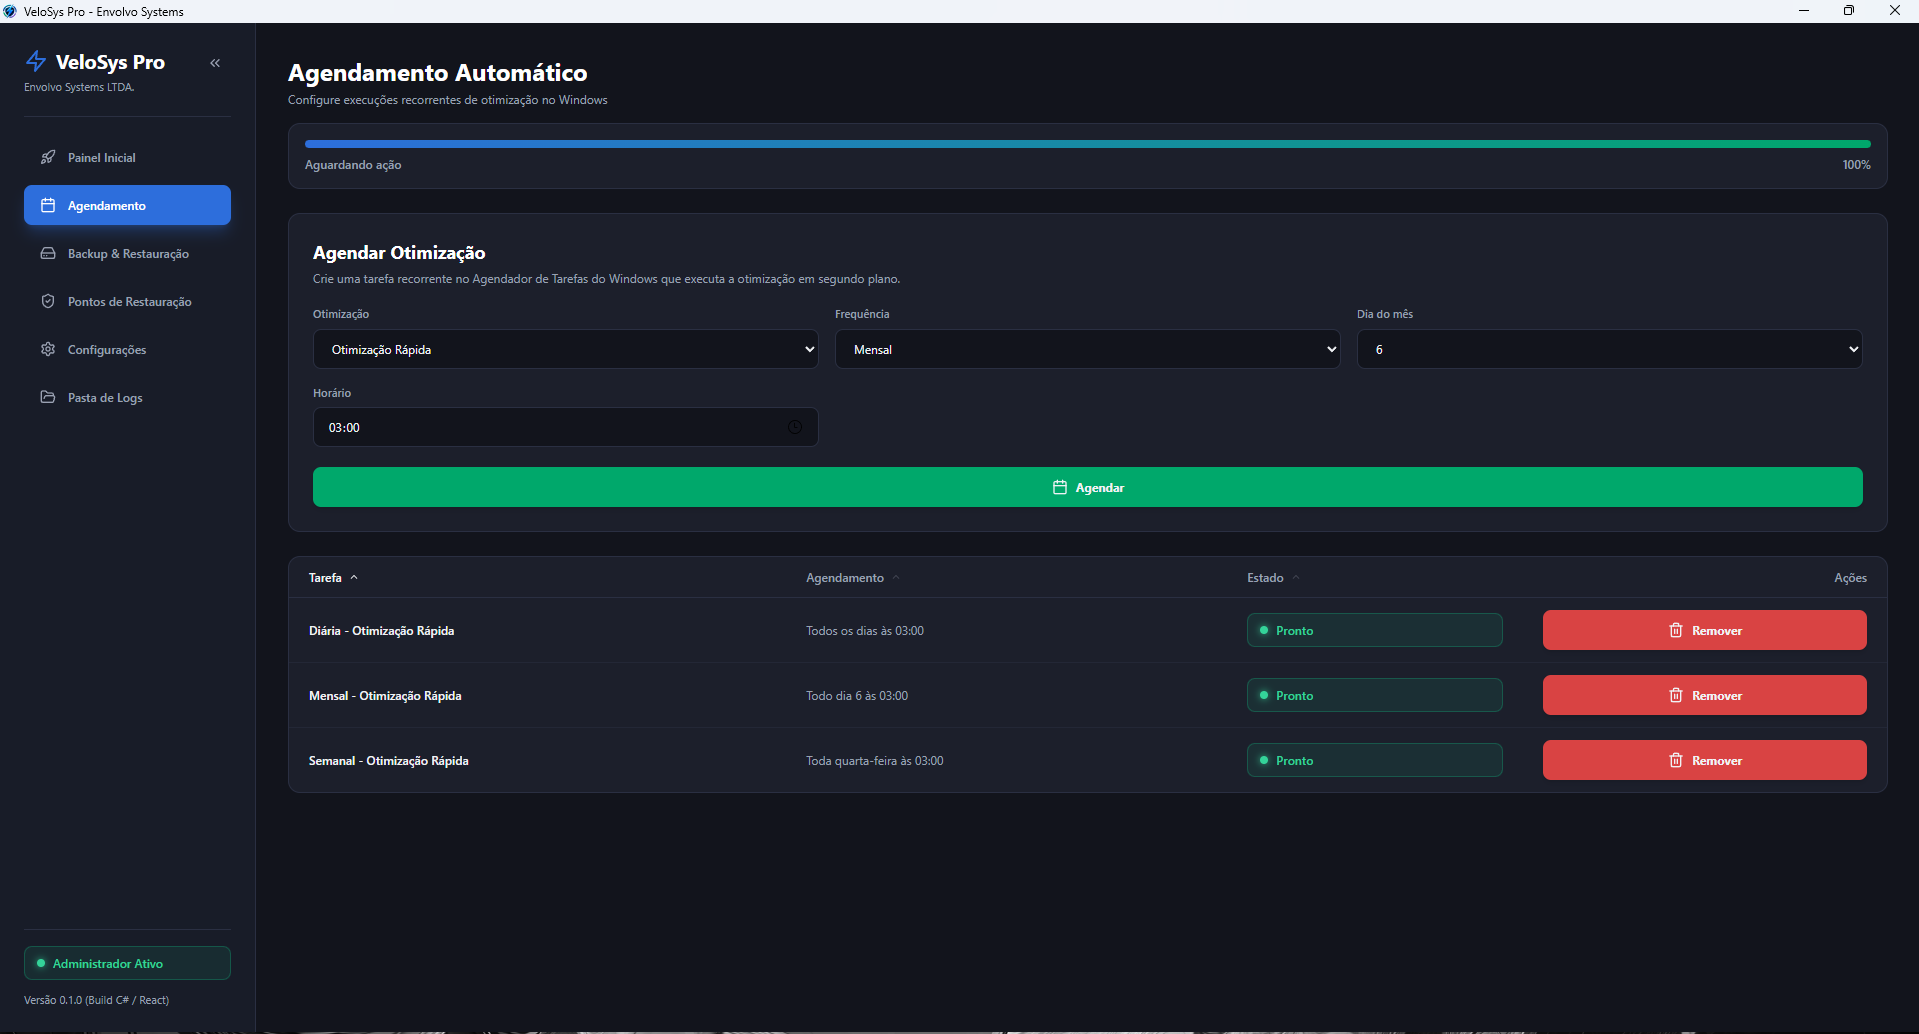Image resolution: width=1919 pixels, height=1034 pixels.
Task: Collapse the sidebar with double-chevron icon
Action: 215,63
